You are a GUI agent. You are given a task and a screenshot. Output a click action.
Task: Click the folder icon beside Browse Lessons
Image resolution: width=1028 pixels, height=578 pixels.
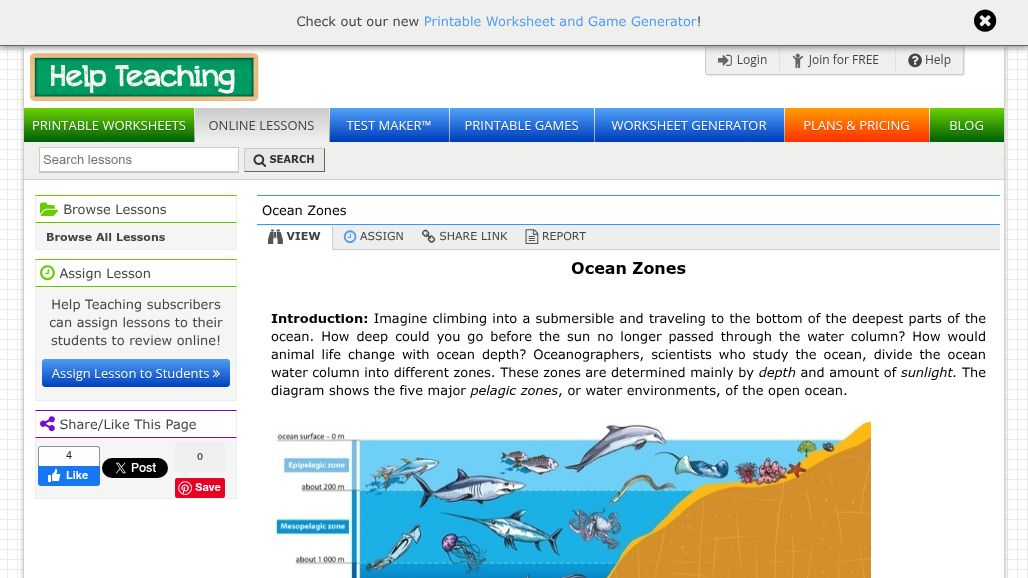pyautogui.click(x=49, y=209)
